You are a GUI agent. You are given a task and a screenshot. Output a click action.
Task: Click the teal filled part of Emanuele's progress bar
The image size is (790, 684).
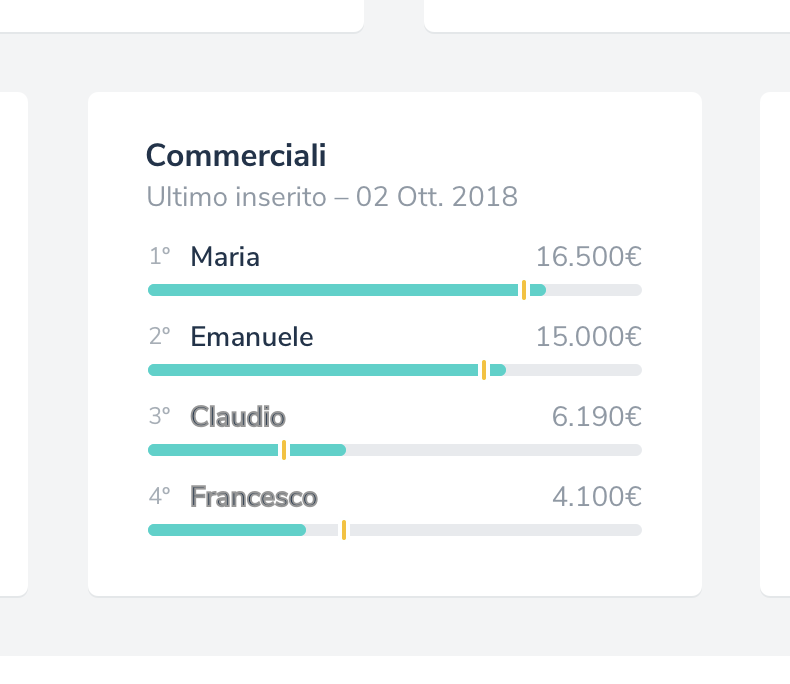pos(310,370)
